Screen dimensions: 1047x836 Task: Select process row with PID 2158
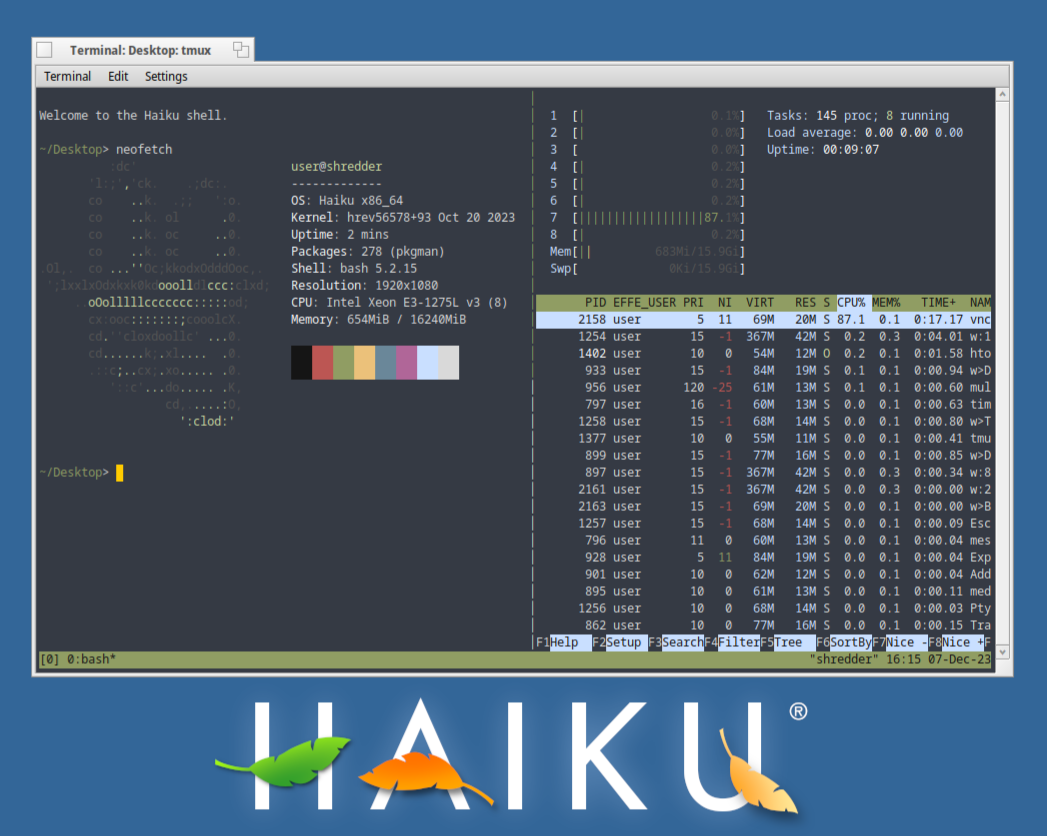763,320
